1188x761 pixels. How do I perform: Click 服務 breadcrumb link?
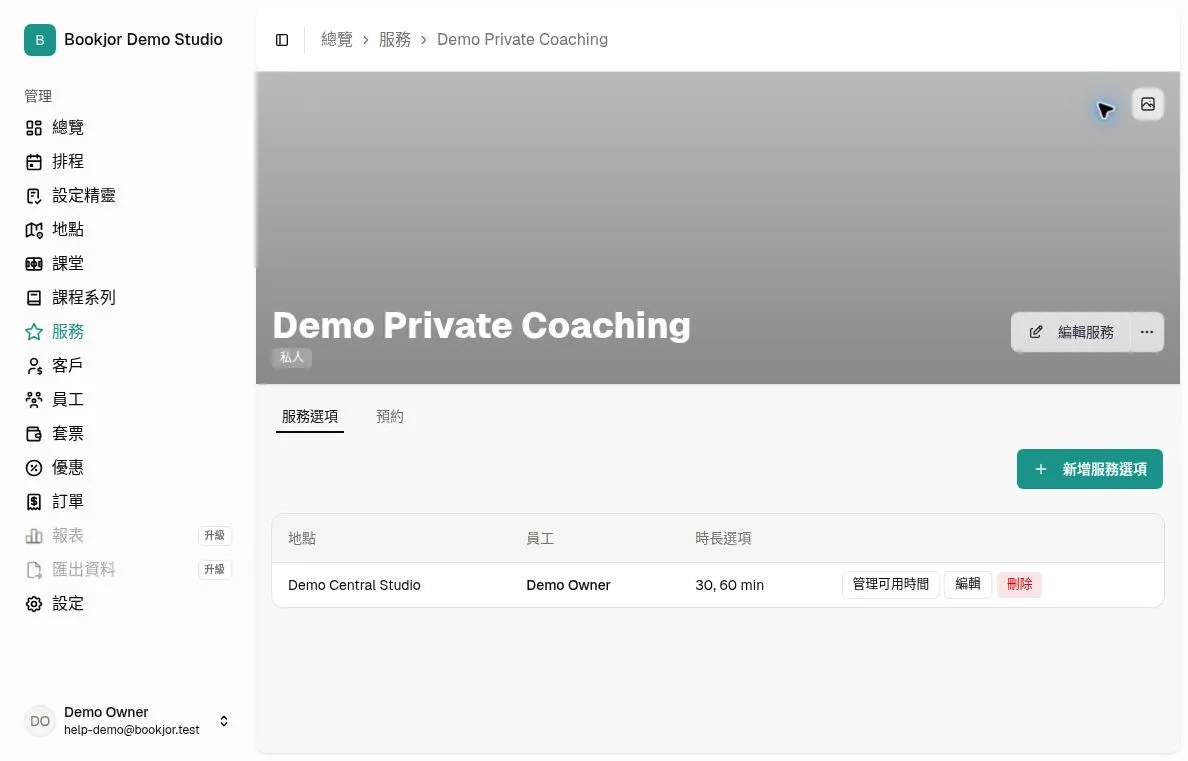[395, 39]
